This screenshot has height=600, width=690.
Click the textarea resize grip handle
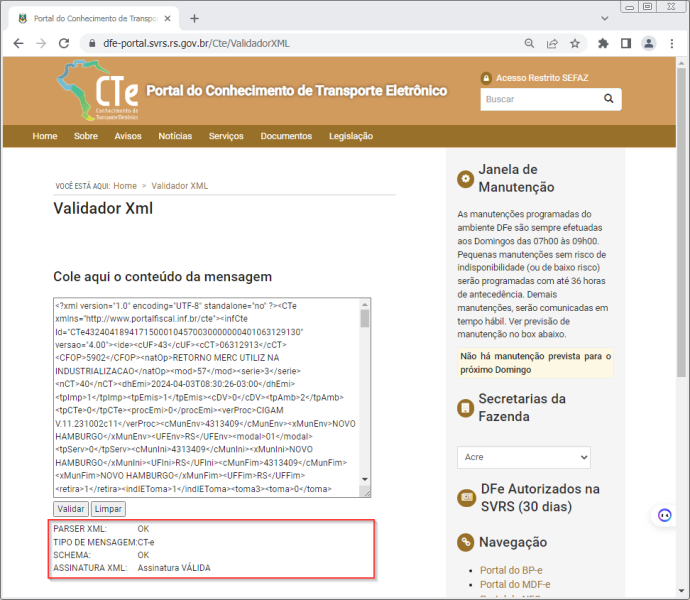[366, 493]
